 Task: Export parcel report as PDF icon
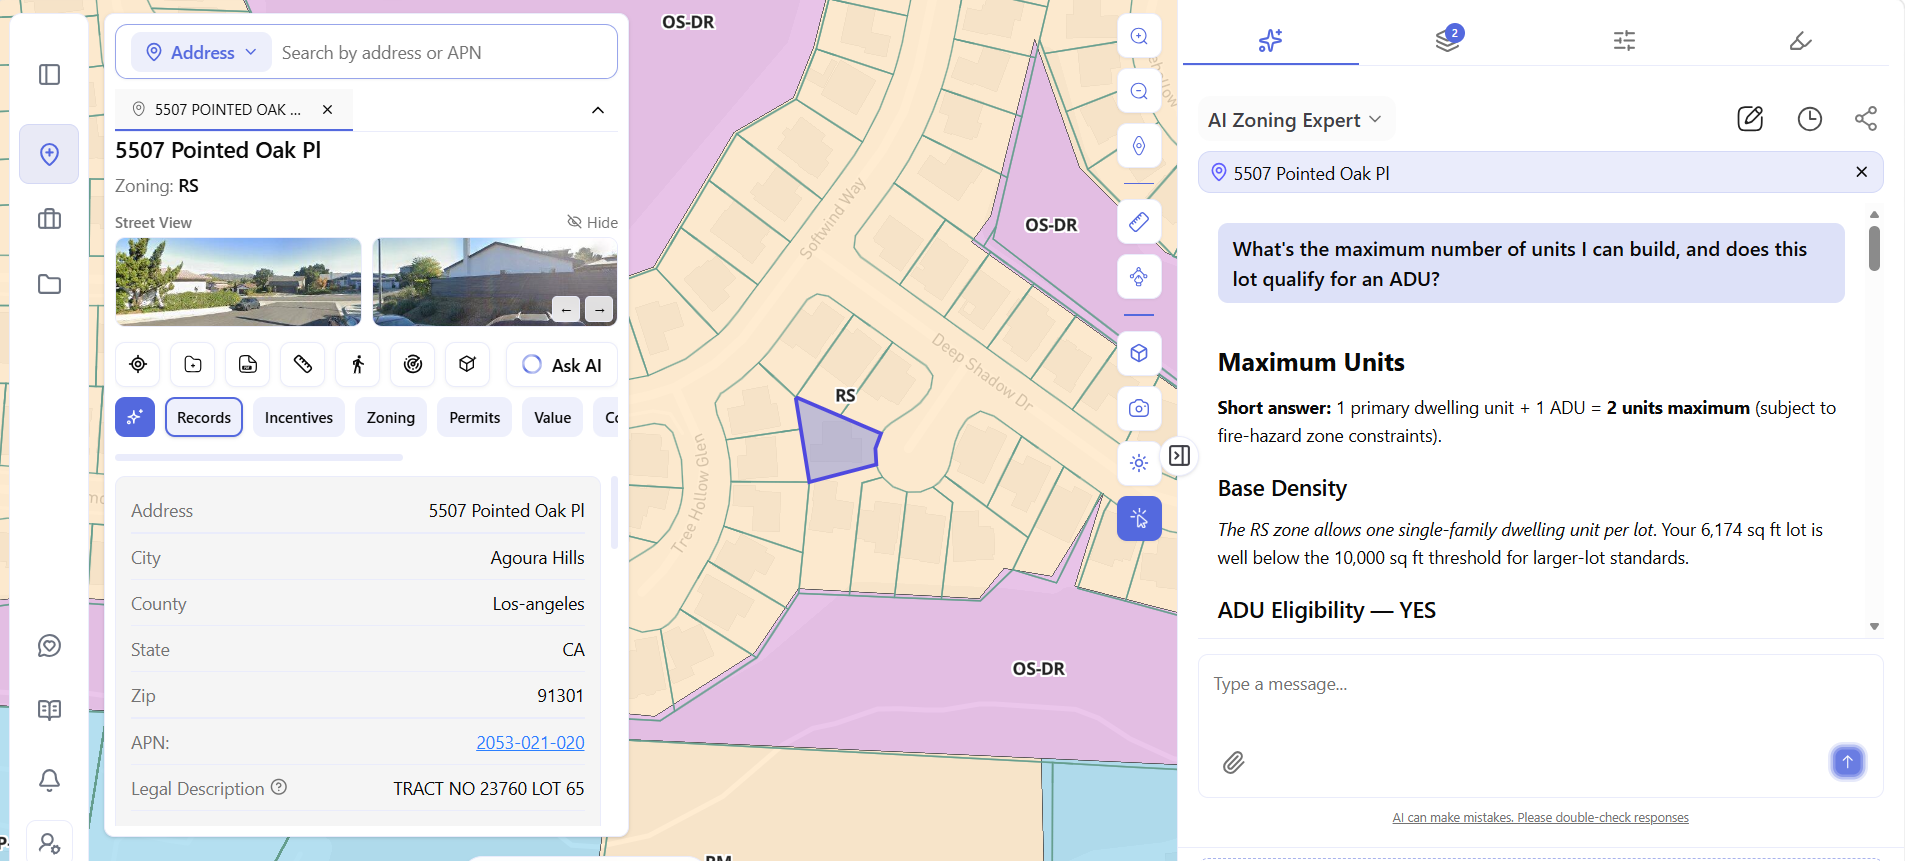pyautogui.click(x=248, y=365)
